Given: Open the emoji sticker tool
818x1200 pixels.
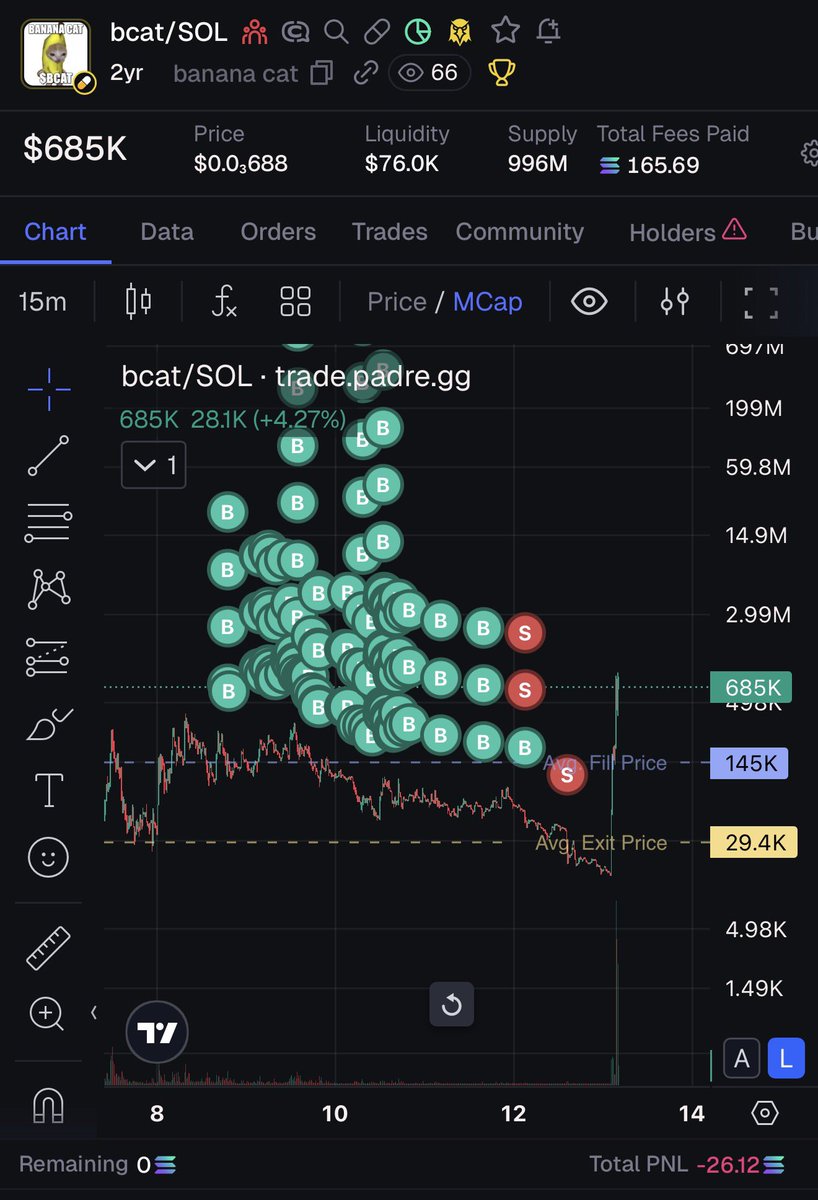Looking at the screenshot, I should click(48, 856).
